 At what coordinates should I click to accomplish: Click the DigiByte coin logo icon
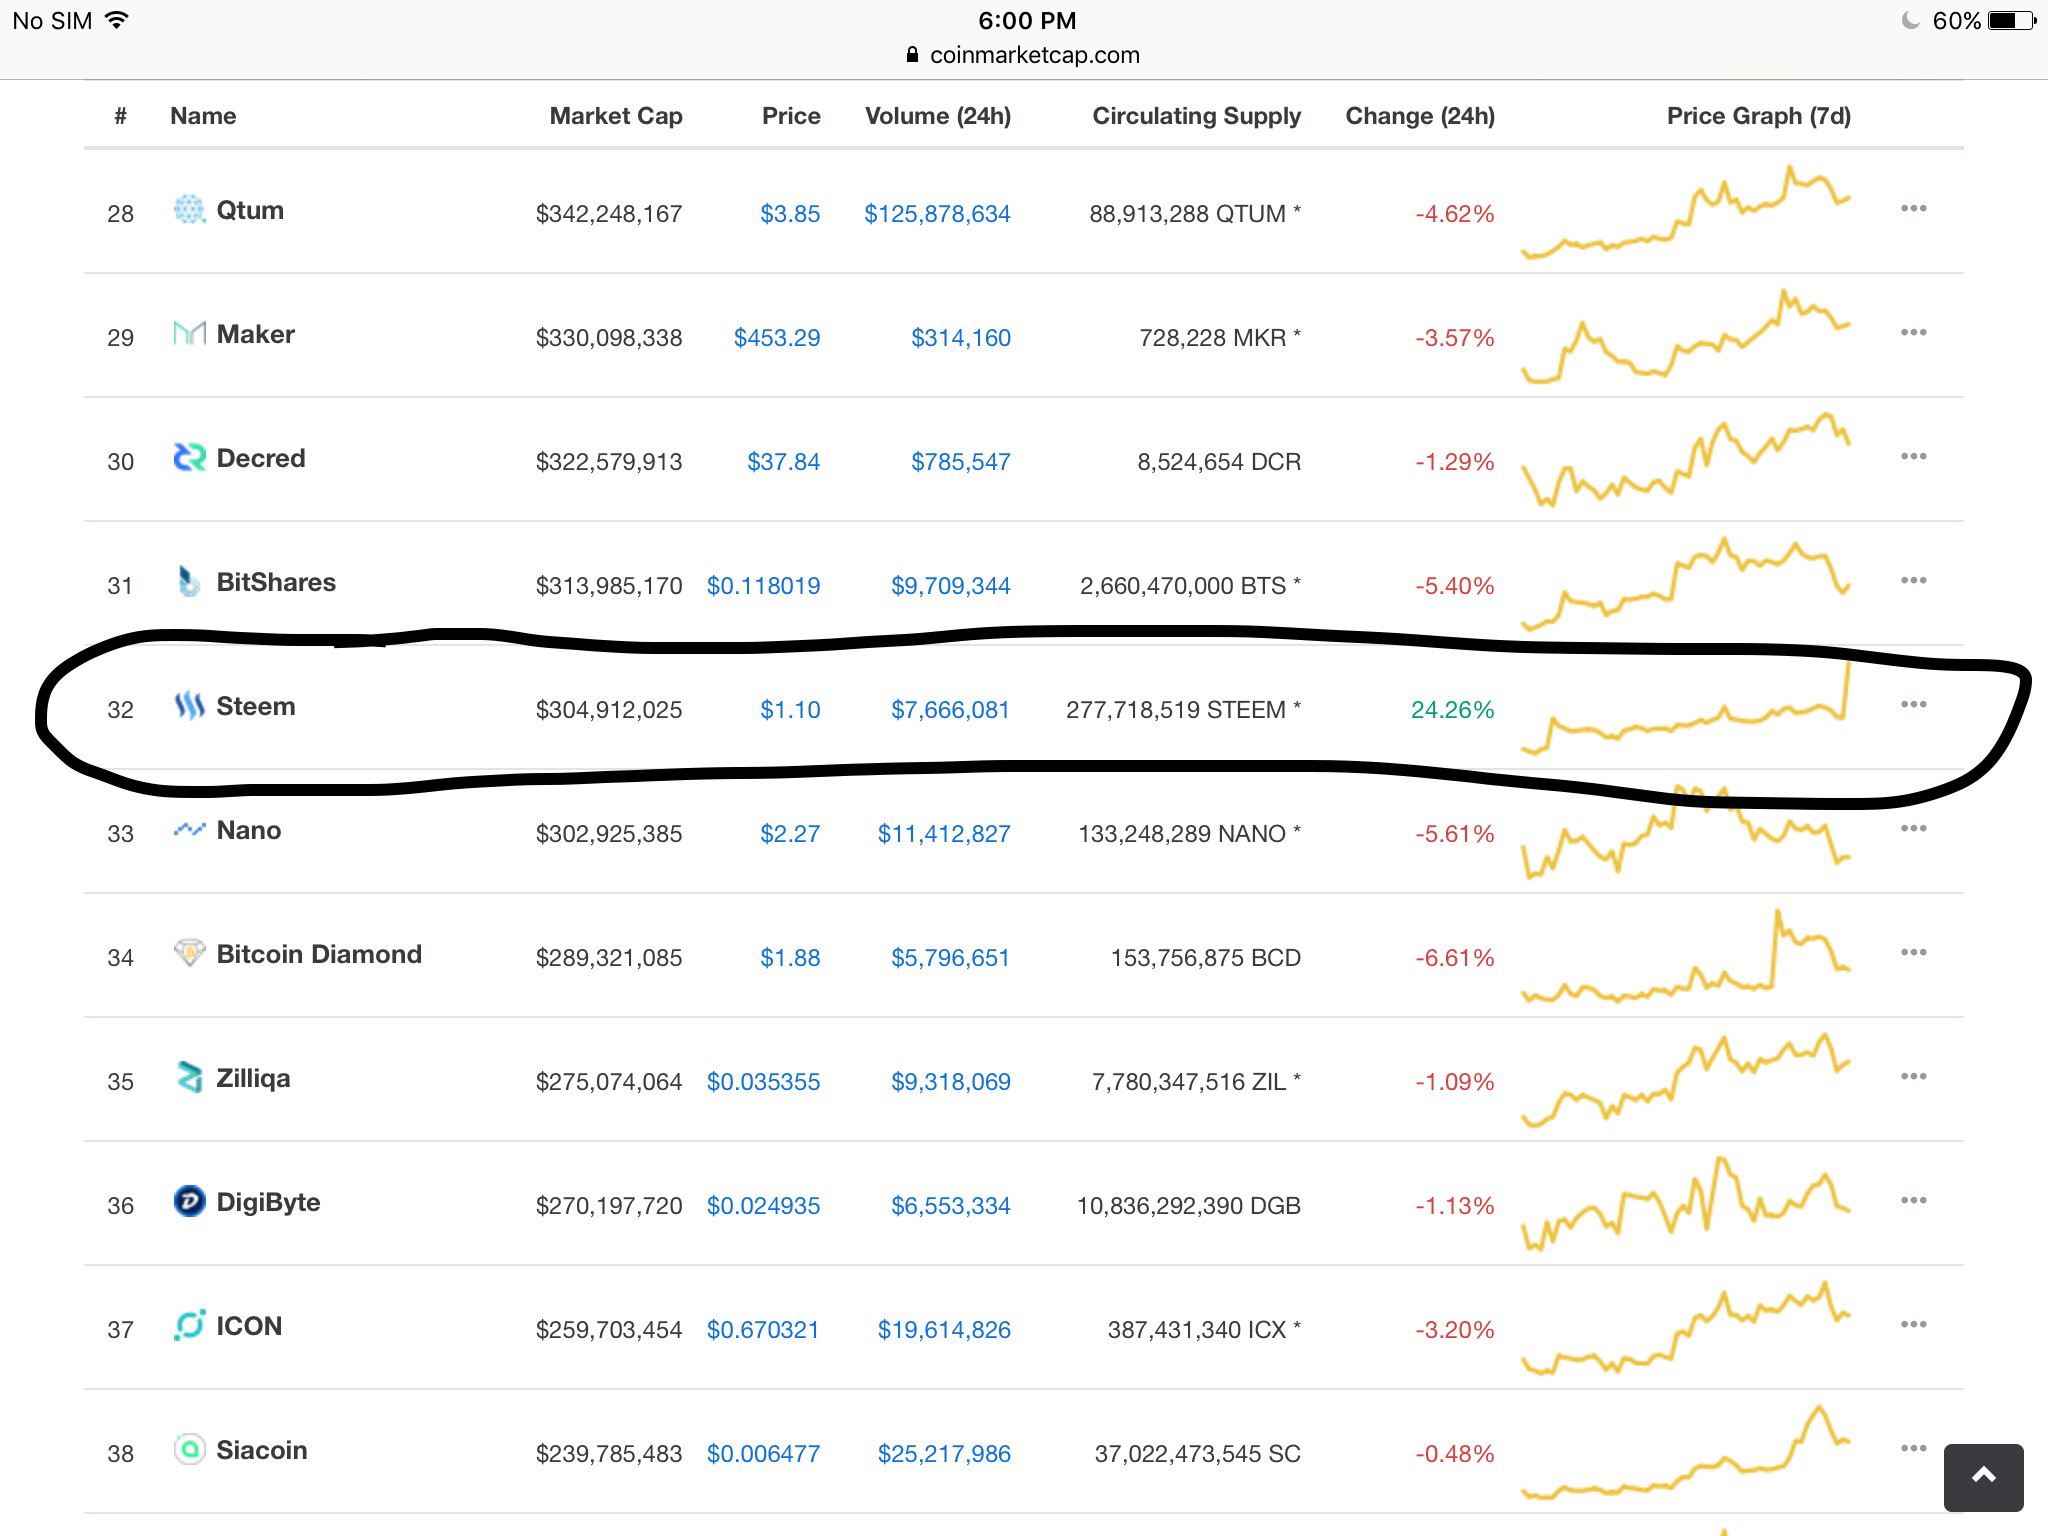pos(189,1201)
